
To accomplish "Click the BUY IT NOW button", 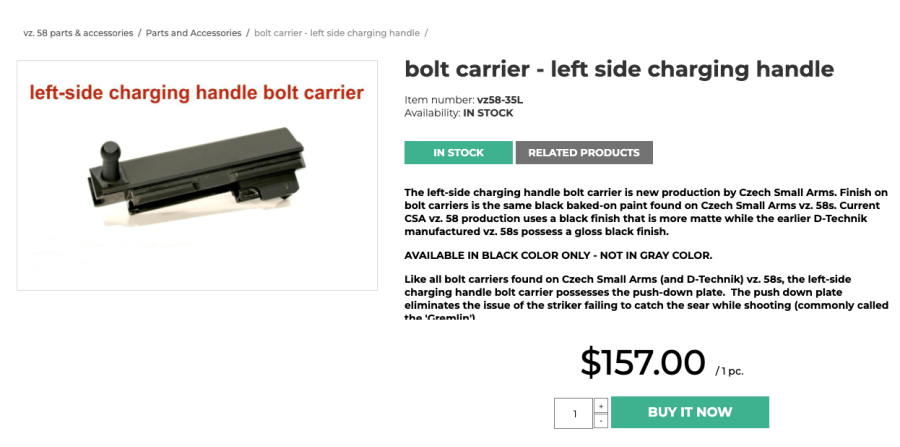I will pyautogui.click(x=690, y=412).
